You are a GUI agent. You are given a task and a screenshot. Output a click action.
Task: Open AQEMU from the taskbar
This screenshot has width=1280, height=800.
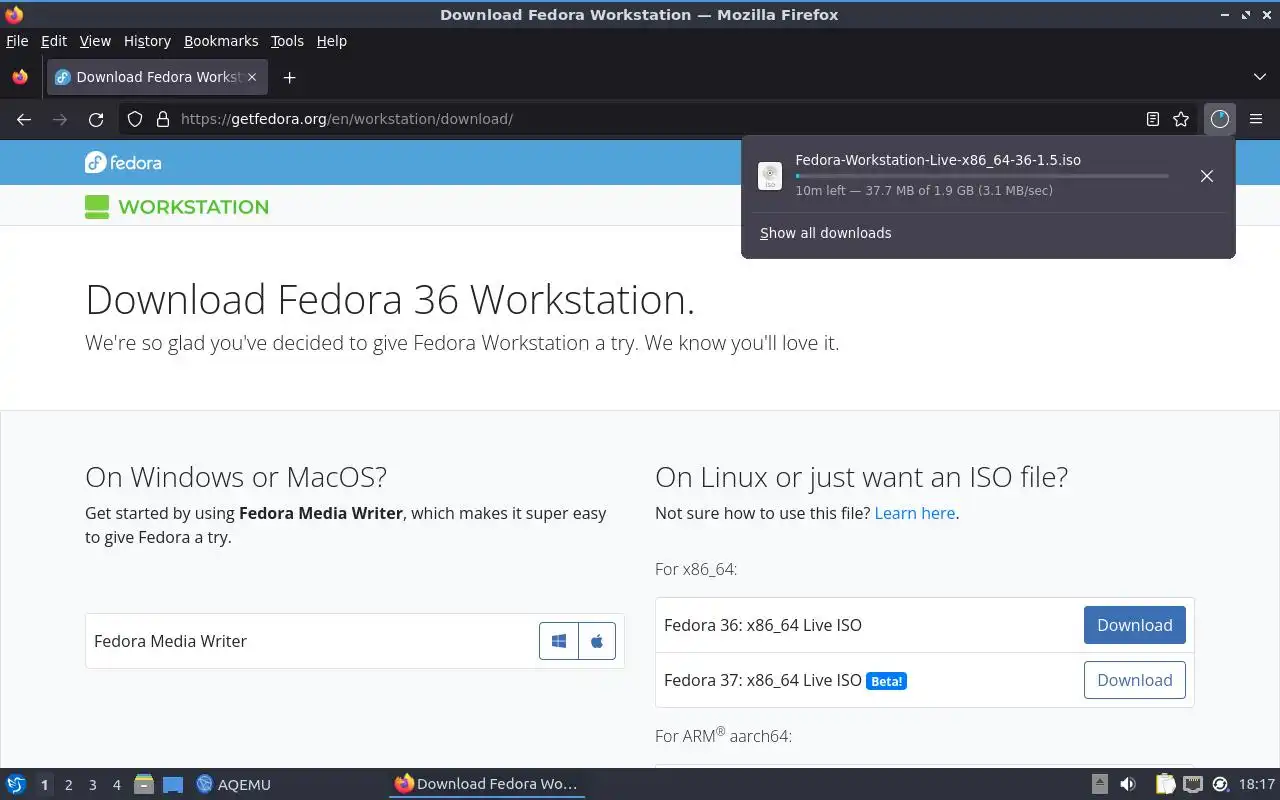pos(233,784)
